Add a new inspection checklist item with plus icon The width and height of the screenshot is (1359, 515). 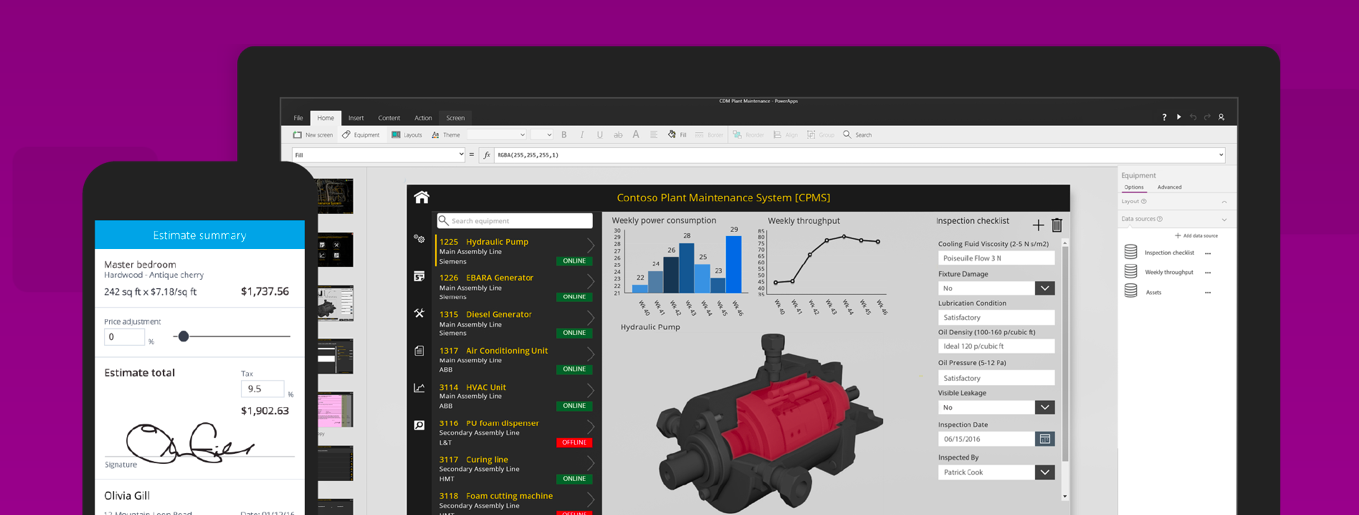point(1038,225)
